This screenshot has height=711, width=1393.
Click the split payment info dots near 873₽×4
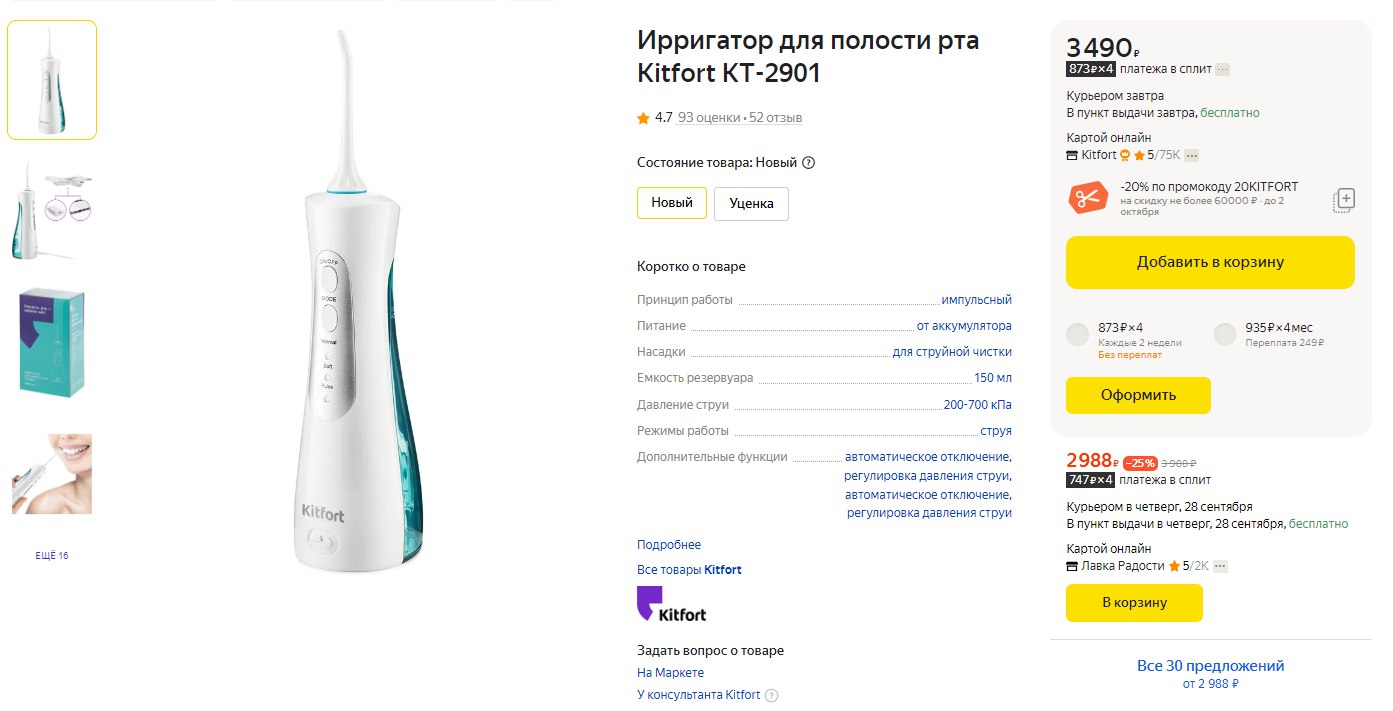pyautogui.click(x=1222, y=69)
